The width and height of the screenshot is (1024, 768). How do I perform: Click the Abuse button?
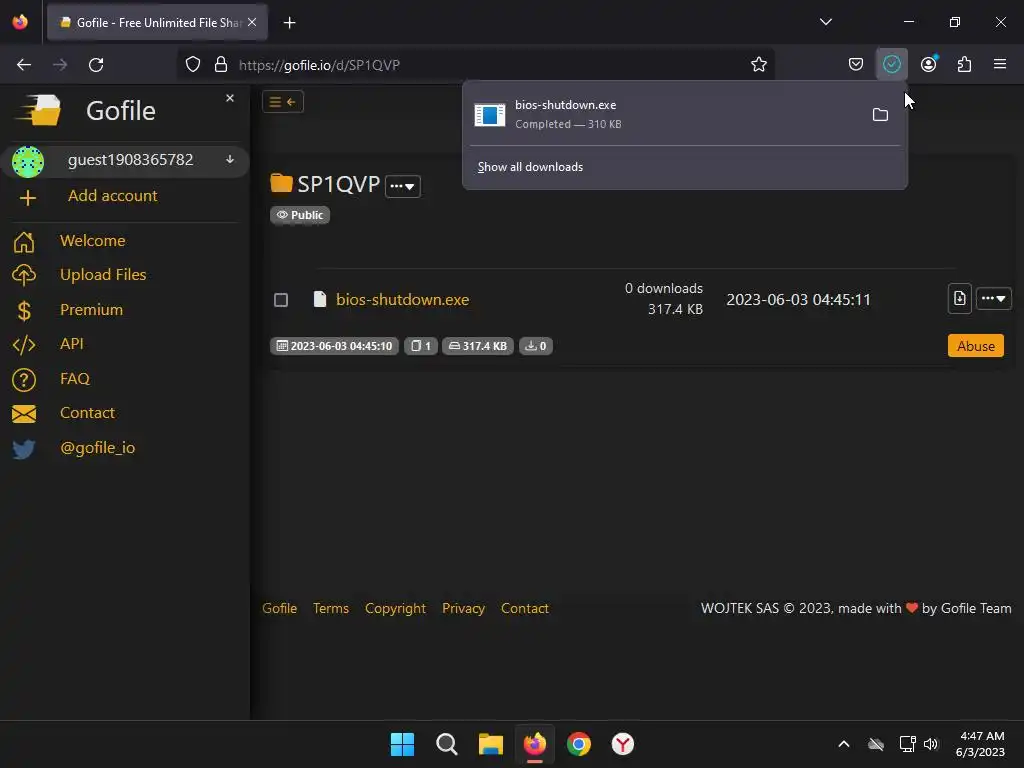pos(976,346)
